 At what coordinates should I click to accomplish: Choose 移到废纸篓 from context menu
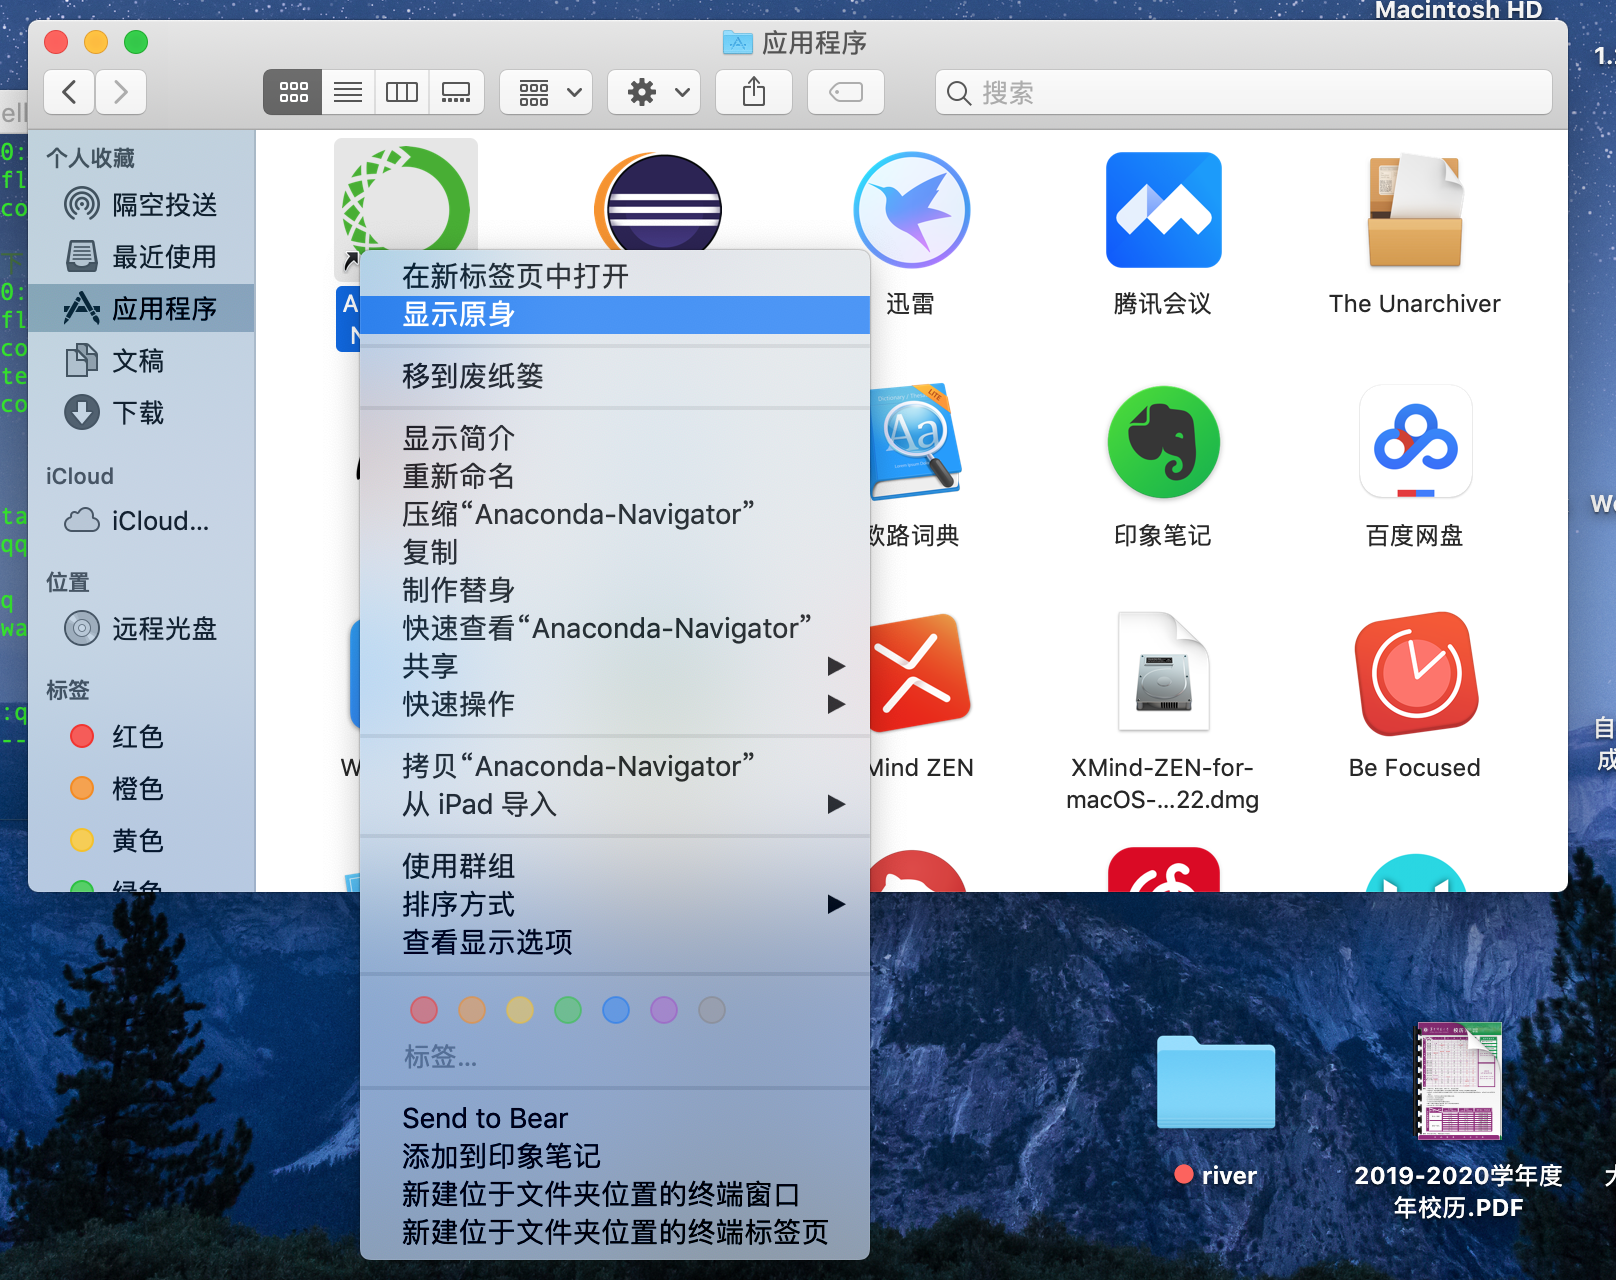tap(614, 376)
